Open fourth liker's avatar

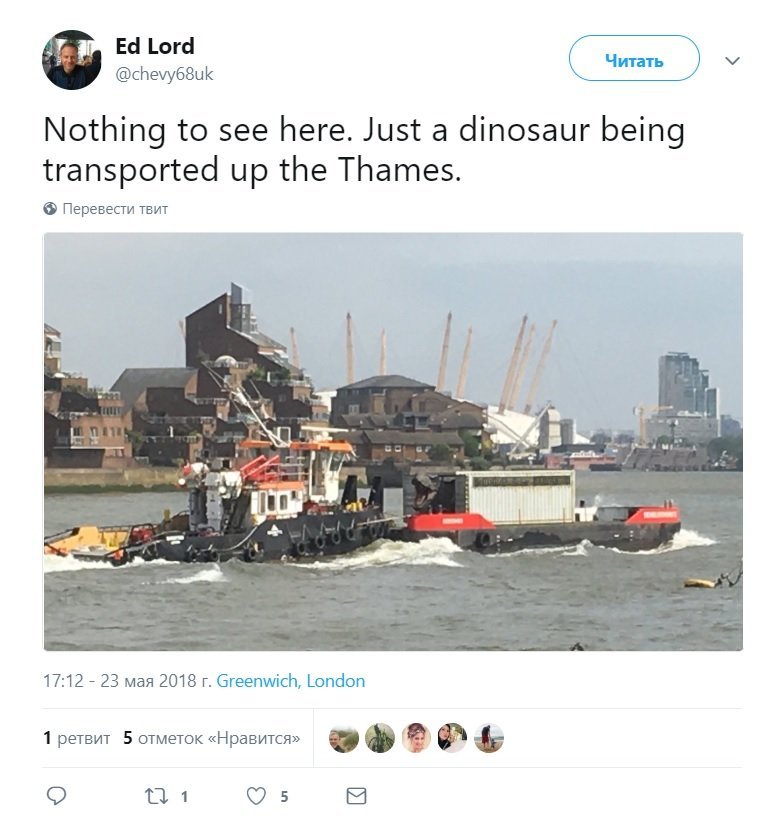point(452,738)
